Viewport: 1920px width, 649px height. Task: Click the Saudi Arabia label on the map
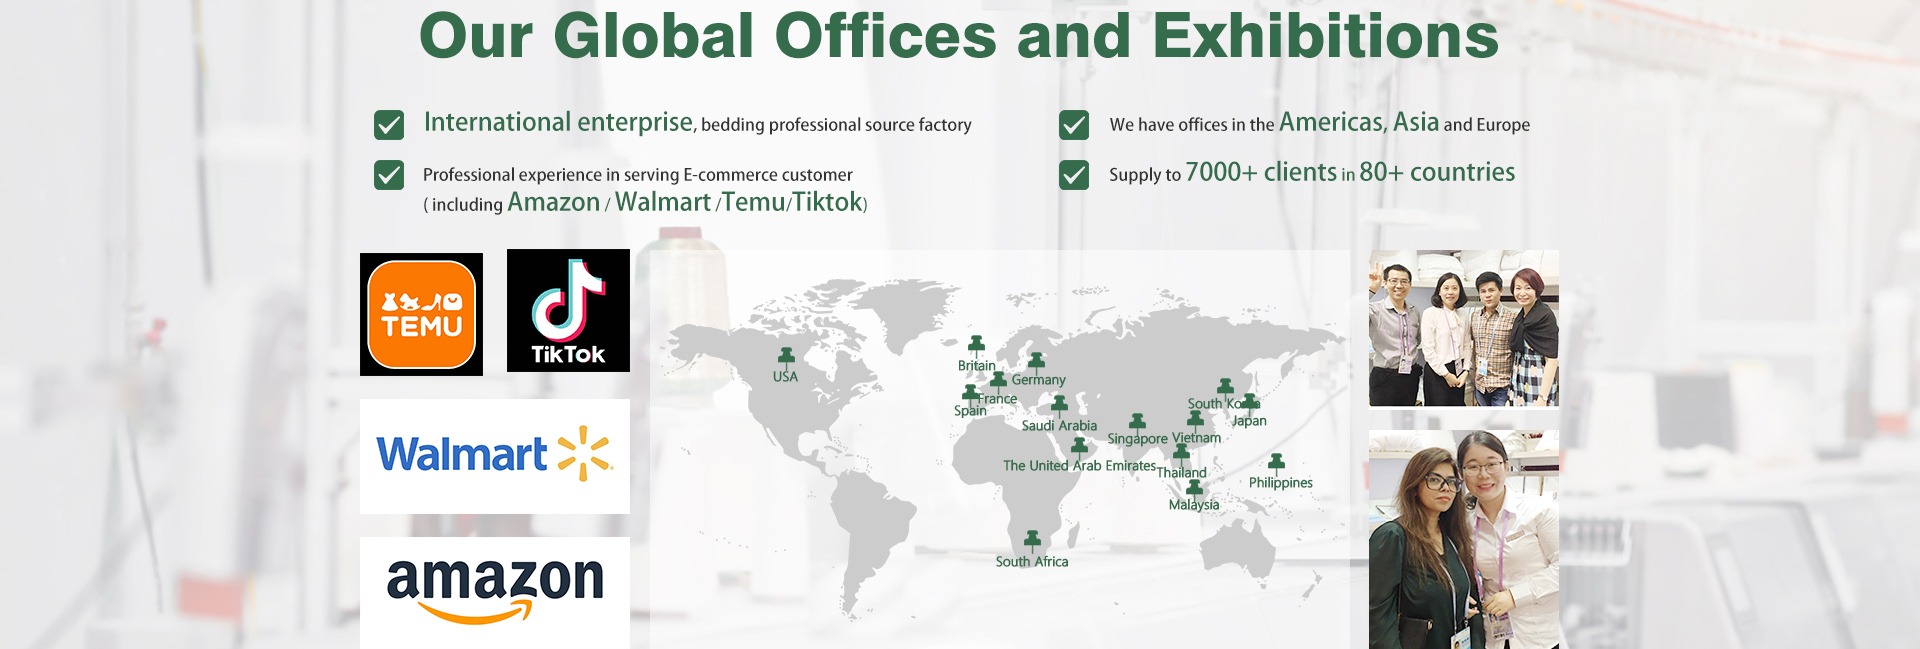tap(1059, 426)
